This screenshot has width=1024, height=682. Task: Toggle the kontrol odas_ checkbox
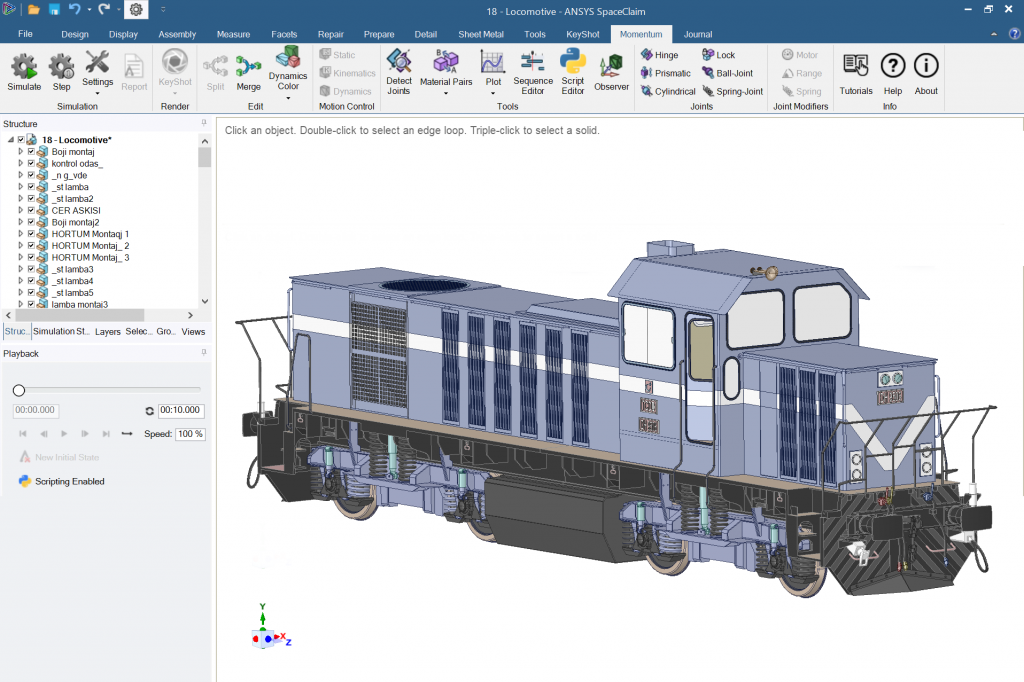coord(31,163)
